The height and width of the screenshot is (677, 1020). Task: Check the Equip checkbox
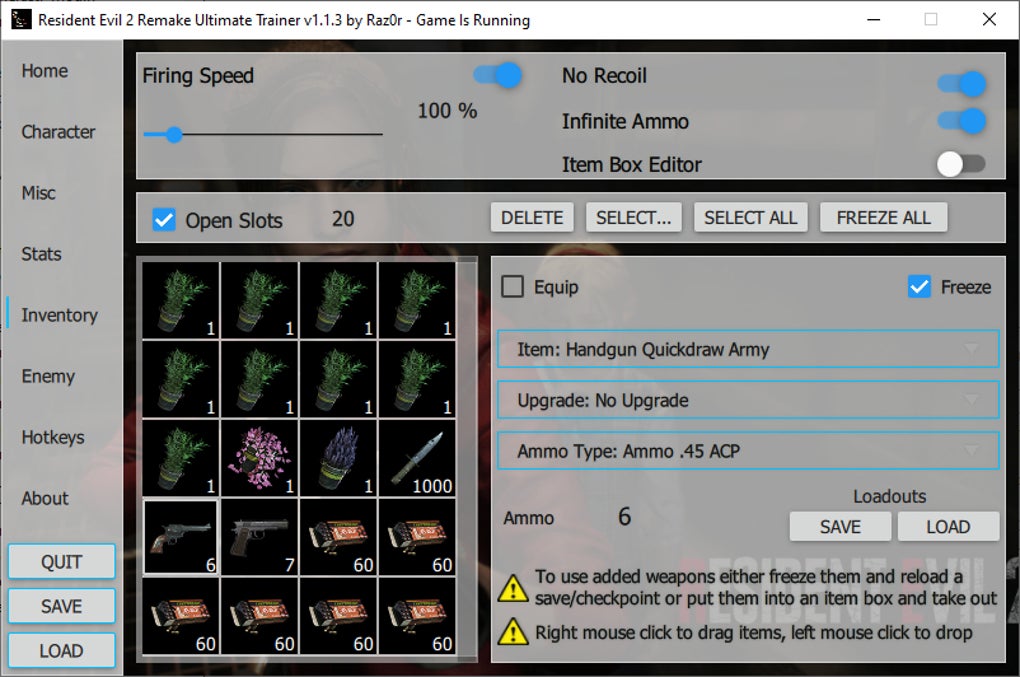(x=513, y=286)
